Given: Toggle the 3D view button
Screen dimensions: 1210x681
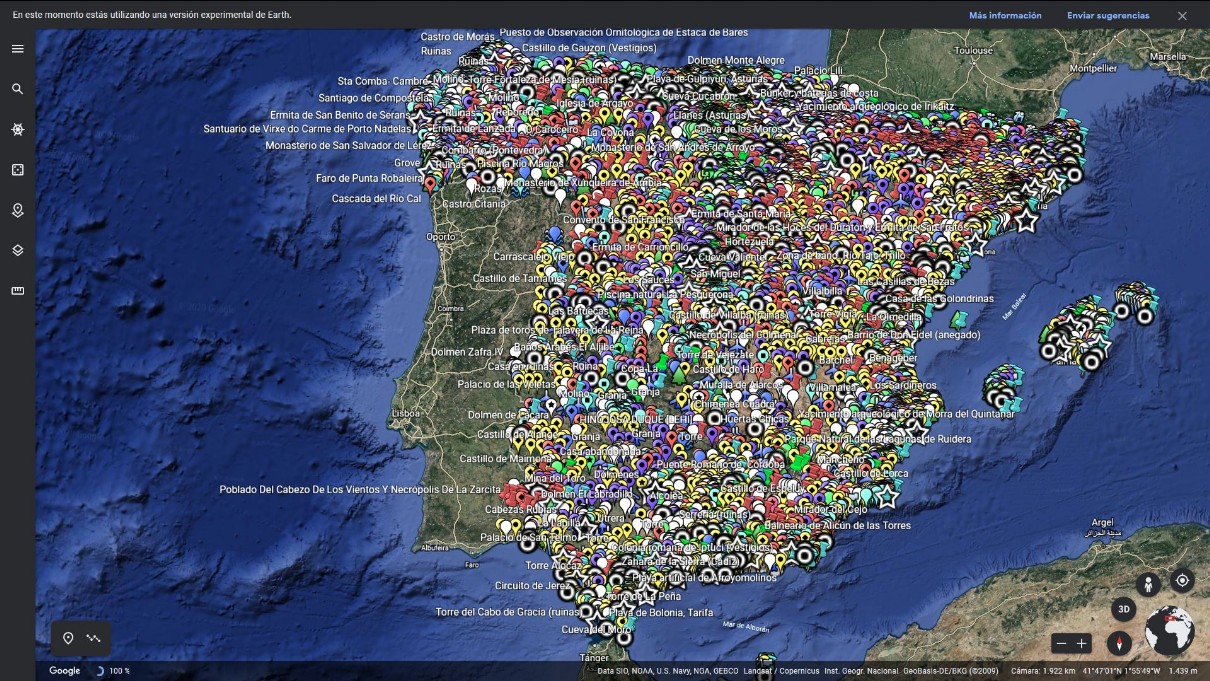Looking at the screenshot, I should click(1123, 609).
